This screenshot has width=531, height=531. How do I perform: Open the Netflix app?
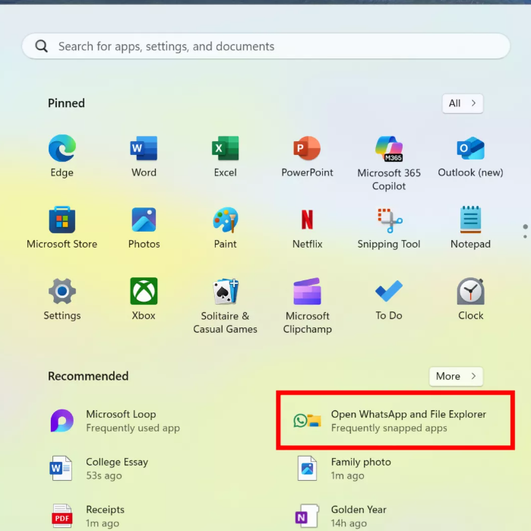(x=307, y=228)
